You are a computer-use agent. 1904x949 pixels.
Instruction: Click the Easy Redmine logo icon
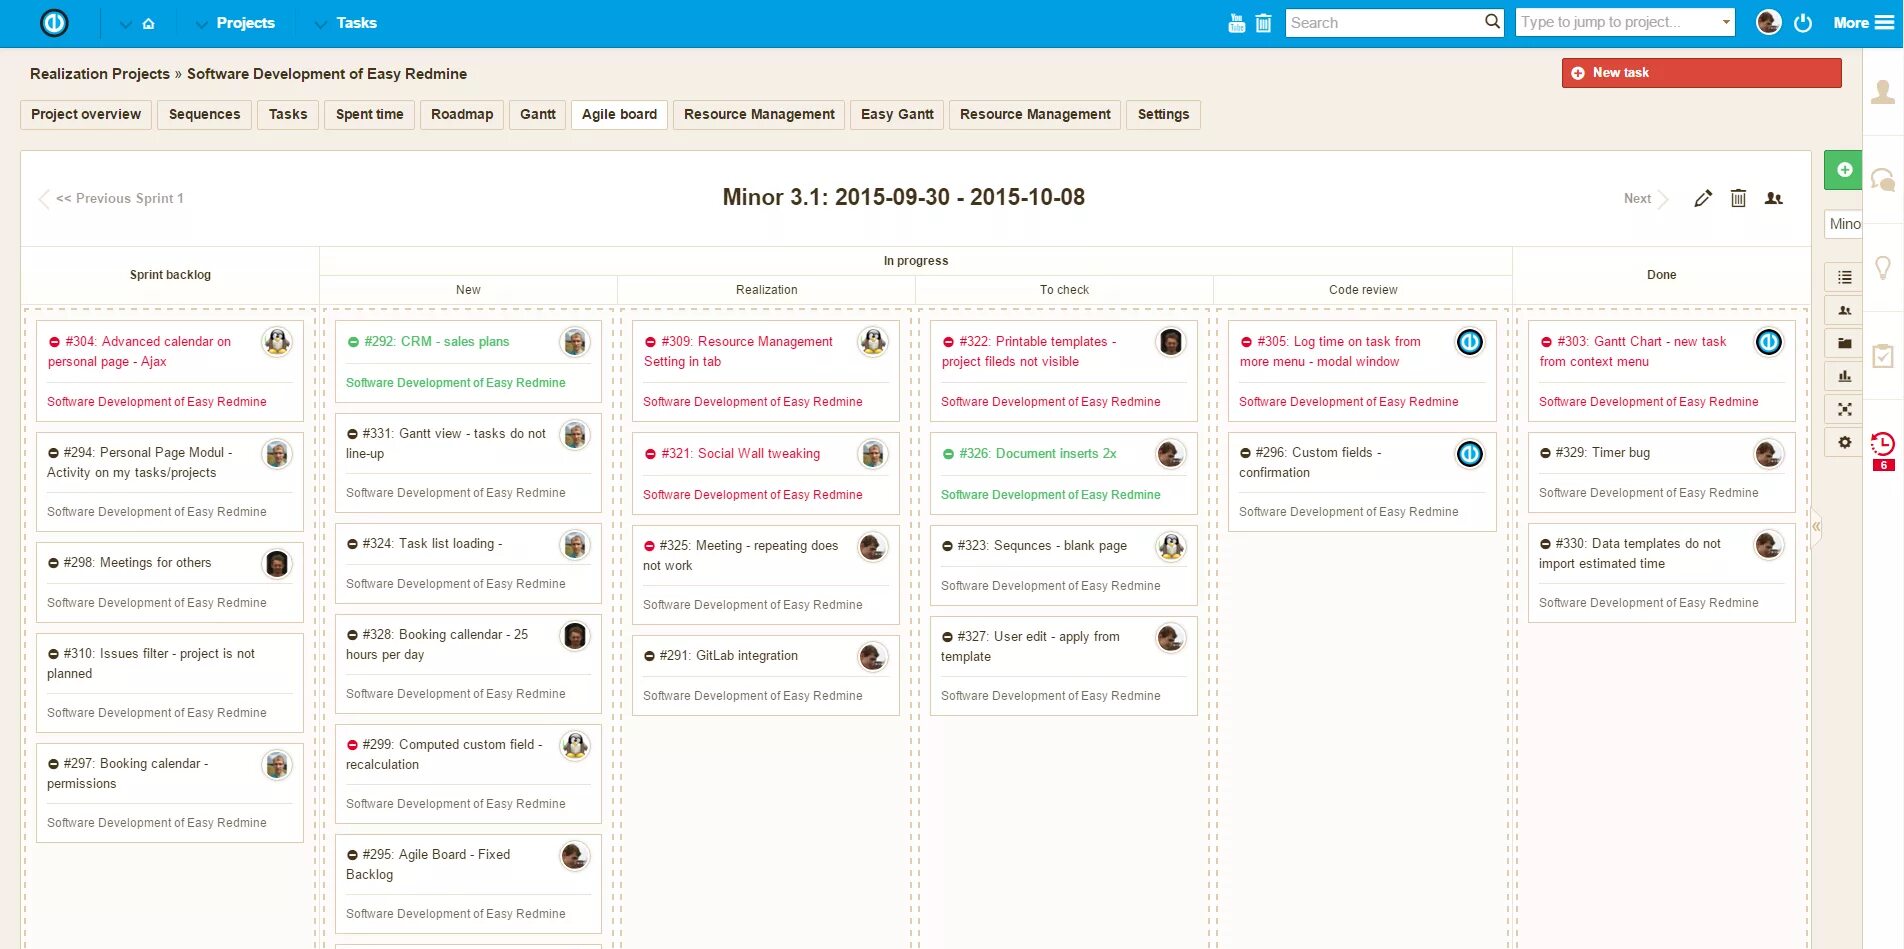pos(54,22)
